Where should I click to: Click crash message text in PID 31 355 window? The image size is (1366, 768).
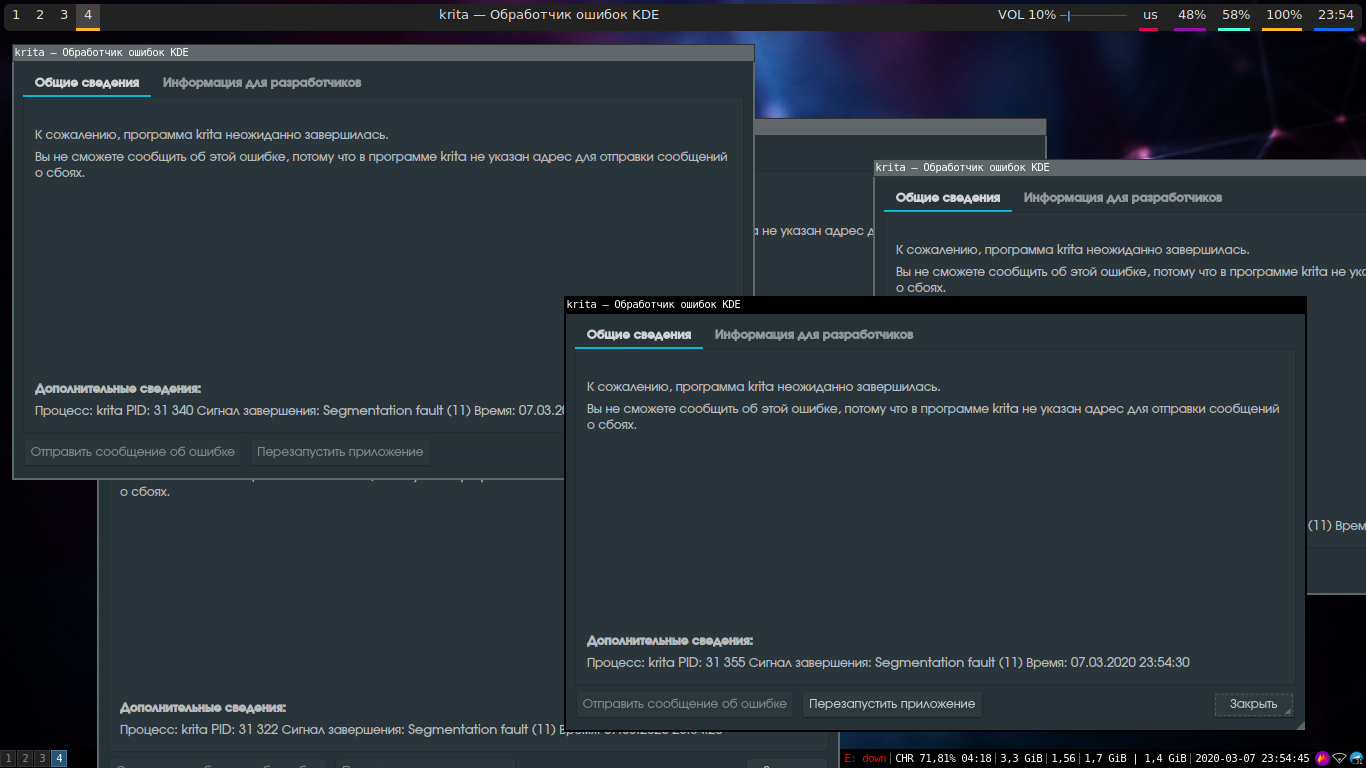click(933, 405)
